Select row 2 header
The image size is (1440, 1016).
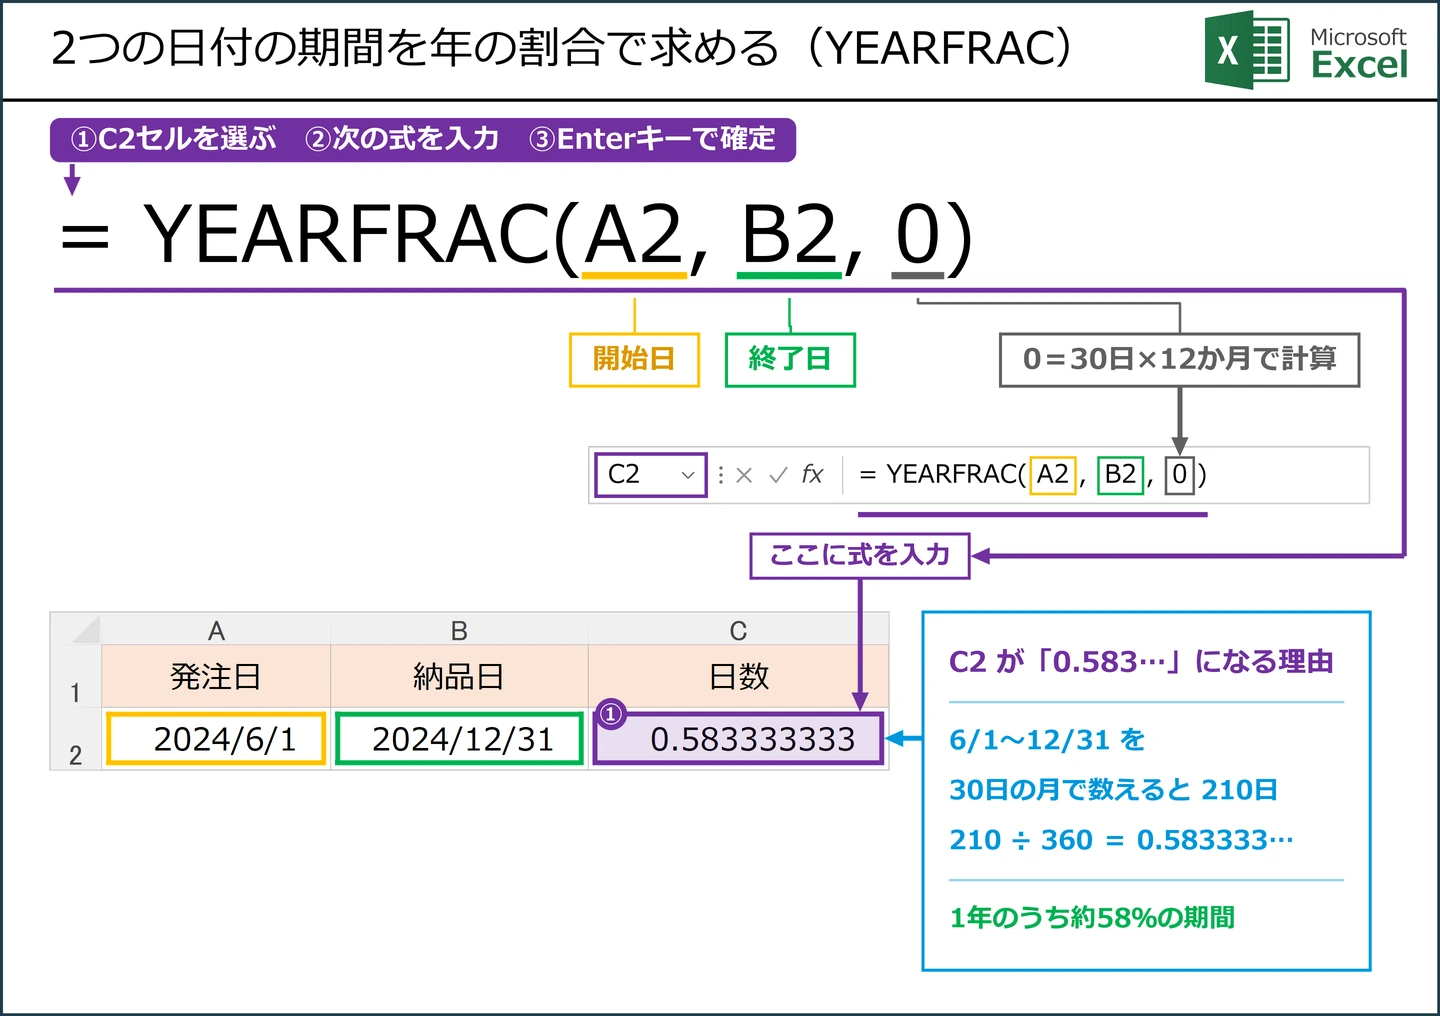76,740
